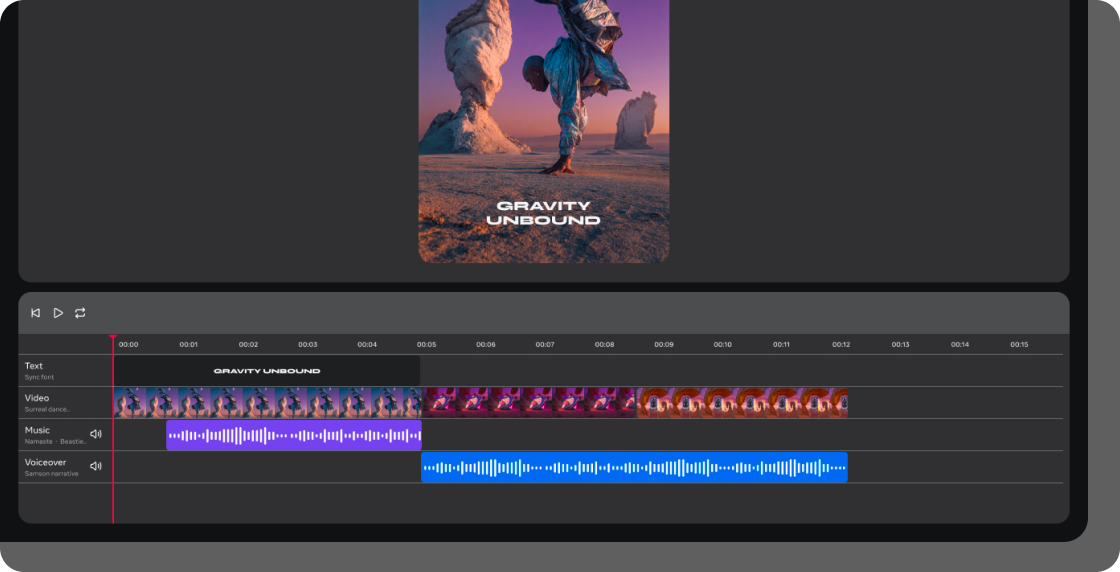1120x572 pixels.
Task: Click the 00:03 mark on the ruler
Action: (308, 344)
